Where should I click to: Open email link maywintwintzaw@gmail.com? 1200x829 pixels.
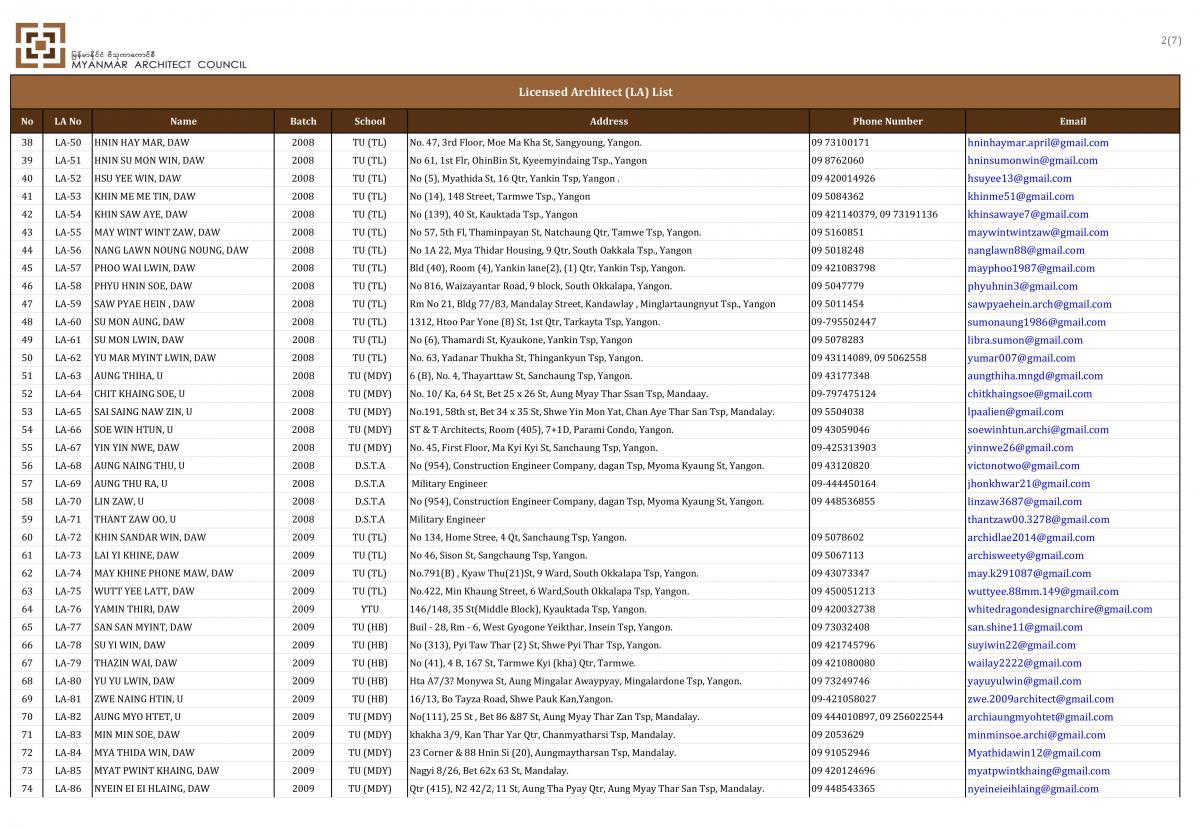[1038, 233]
